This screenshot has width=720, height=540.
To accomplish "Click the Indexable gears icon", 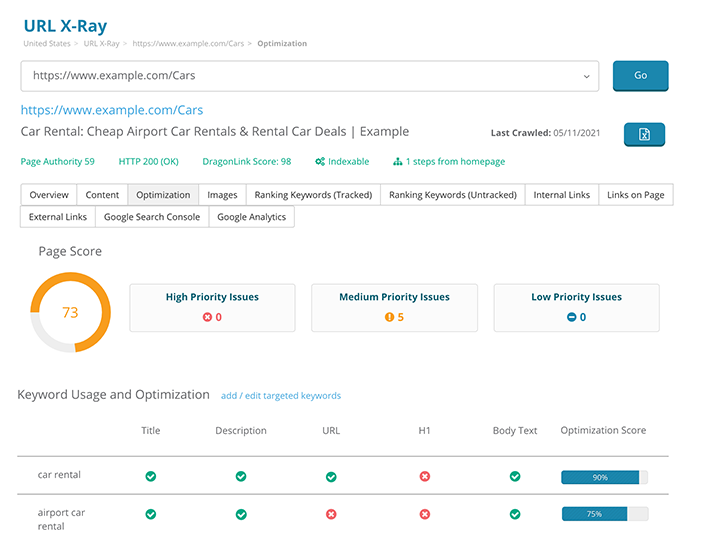I will (x=319, y=161).
